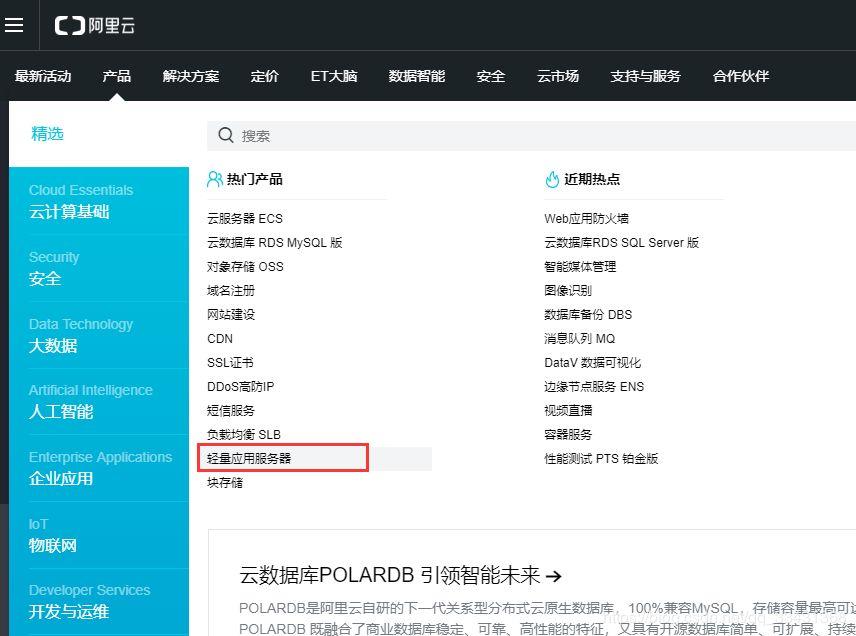Open DataV 数据可视化 link
856x636 pixels.
(593, 362)
